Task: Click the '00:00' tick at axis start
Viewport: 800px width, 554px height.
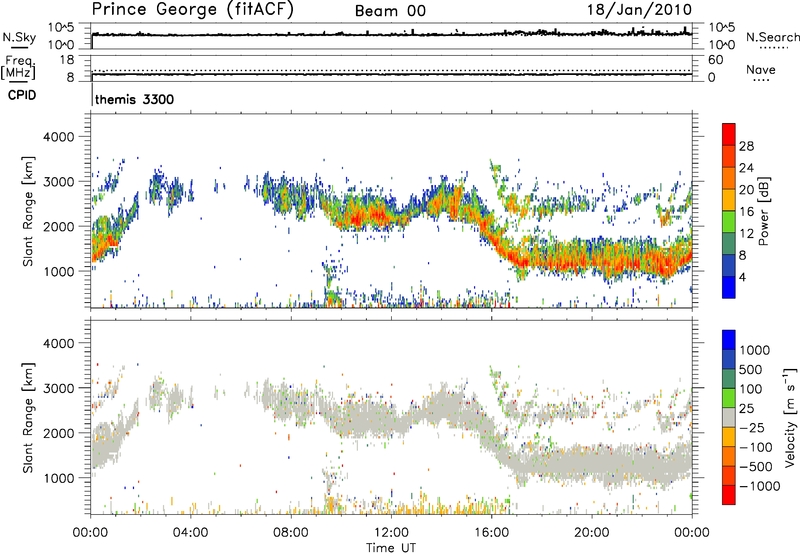Action: click(x=91, y=533)
